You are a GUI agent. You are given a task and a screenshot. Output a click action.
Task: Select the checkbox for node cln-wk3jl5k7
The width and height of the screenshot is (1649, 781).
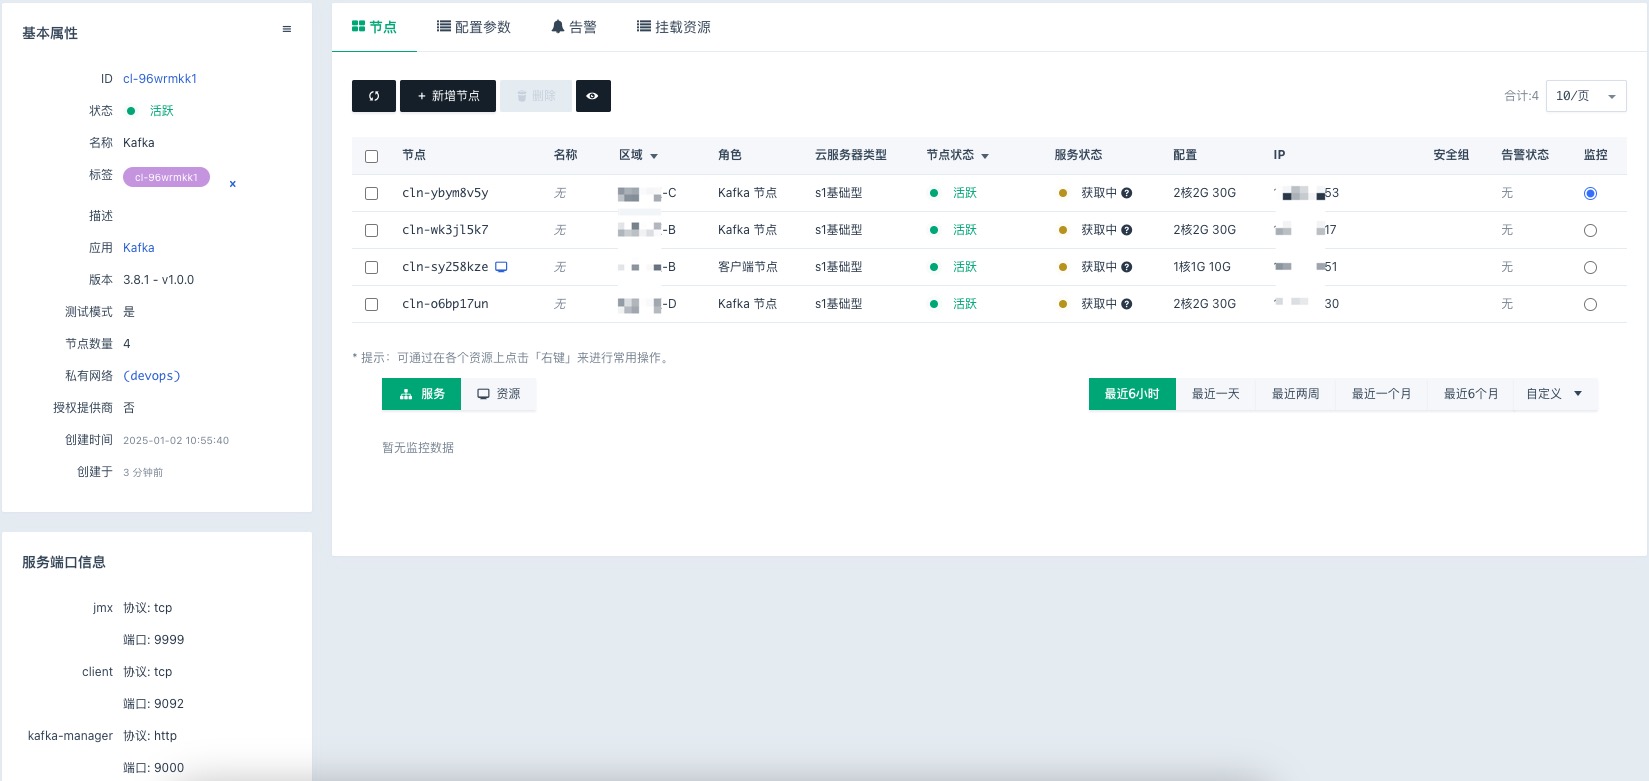(x=372, y=230)
